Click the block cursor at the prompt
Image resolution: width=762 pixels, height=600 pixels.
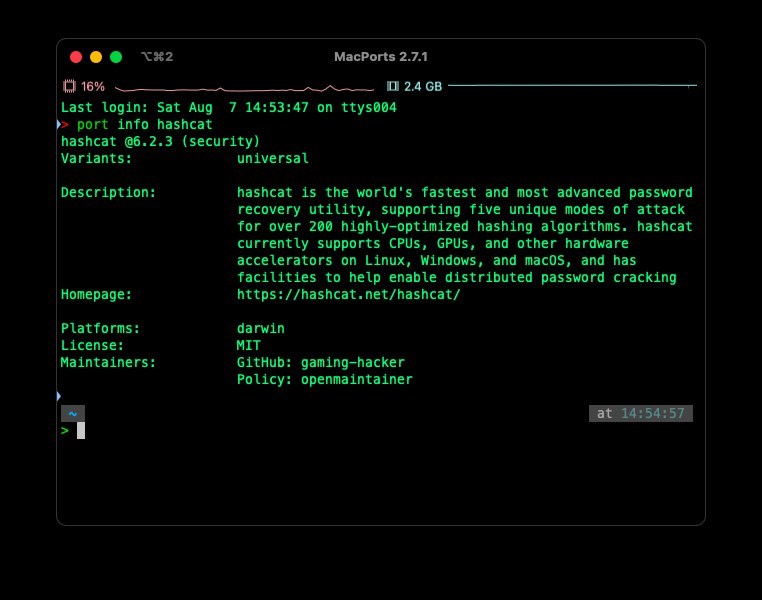(x=81, y=430)
